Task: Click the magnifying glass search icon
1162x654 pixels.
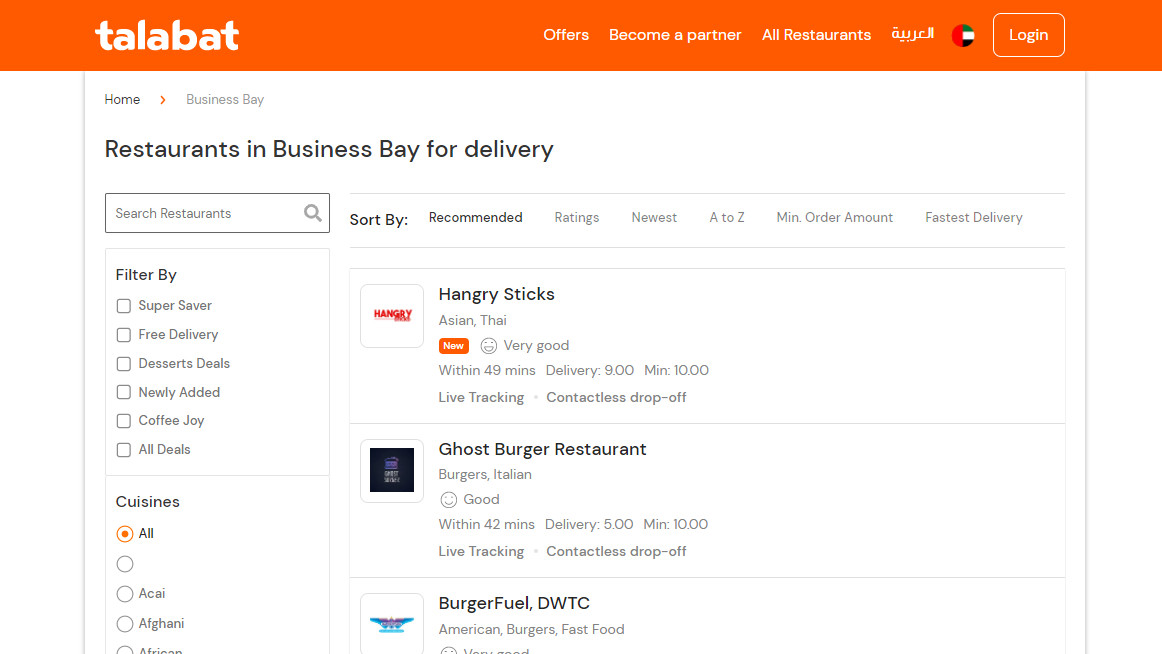Action: pyautogui.click(x=312, y=213)
